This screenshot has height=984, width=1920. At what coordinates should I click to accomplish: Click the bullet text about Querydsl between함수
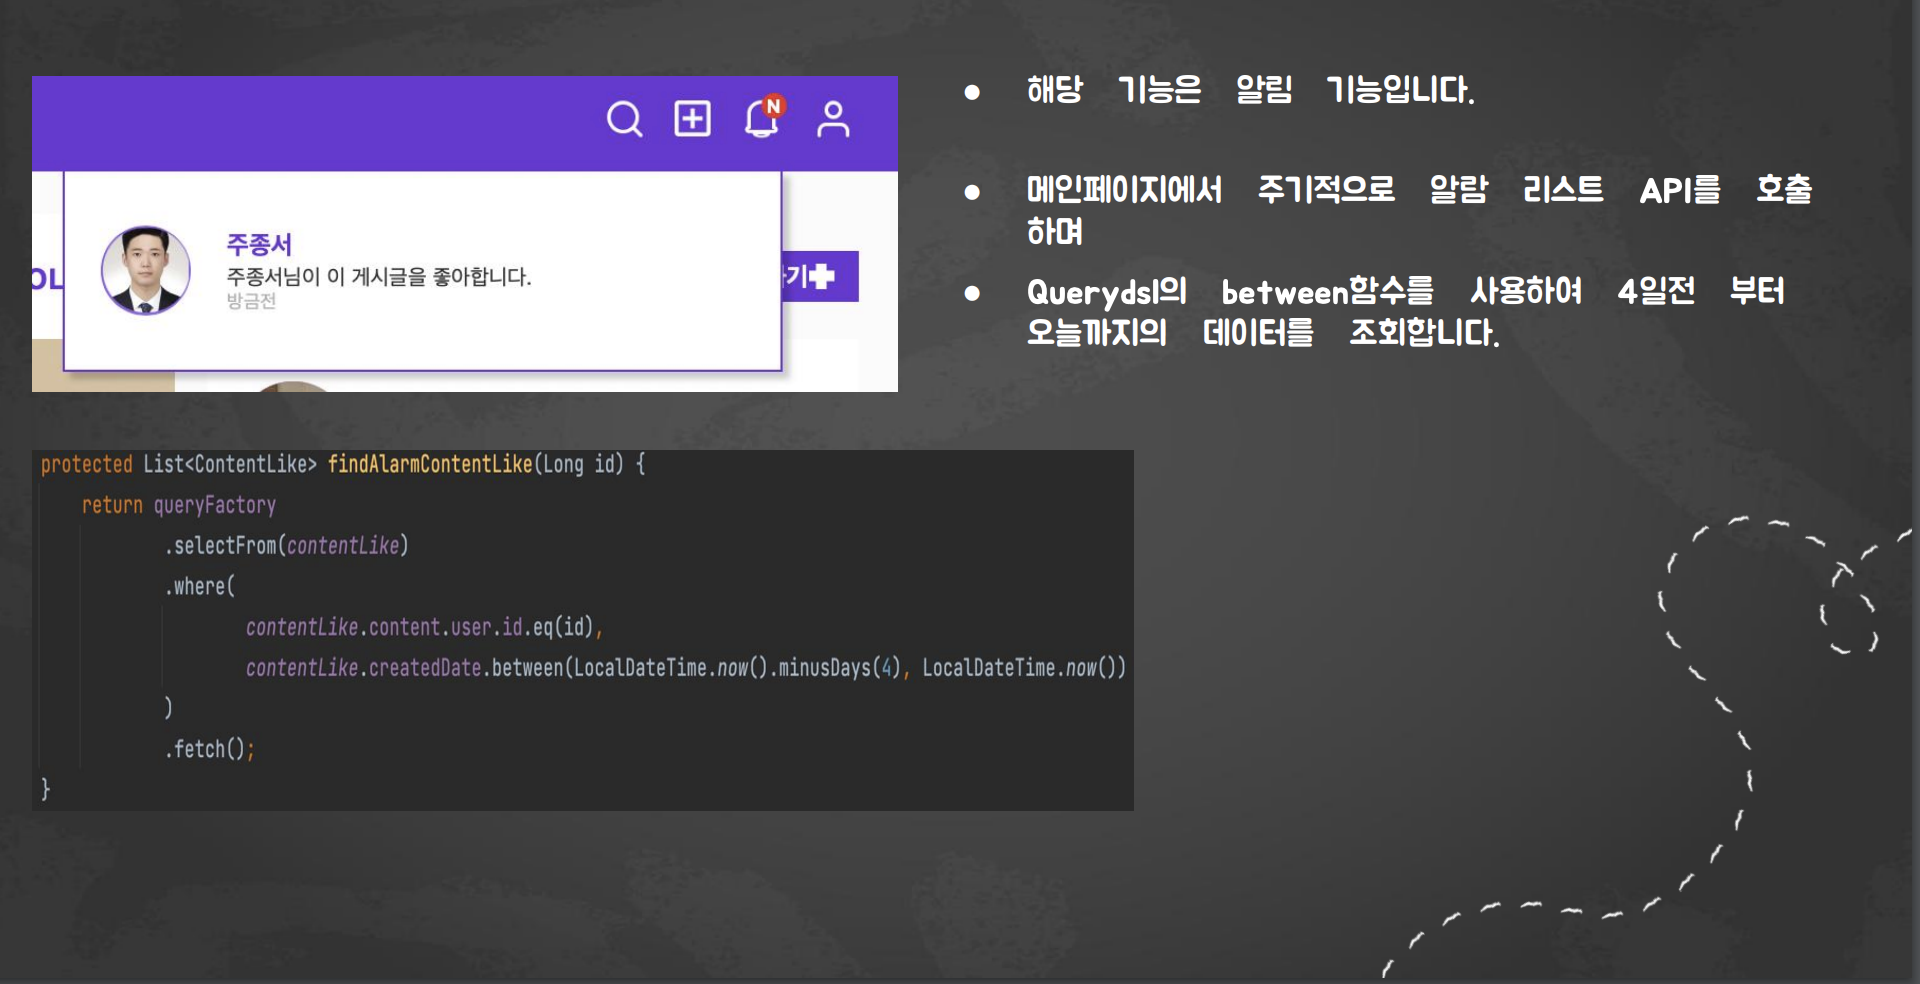[1405, 311]
